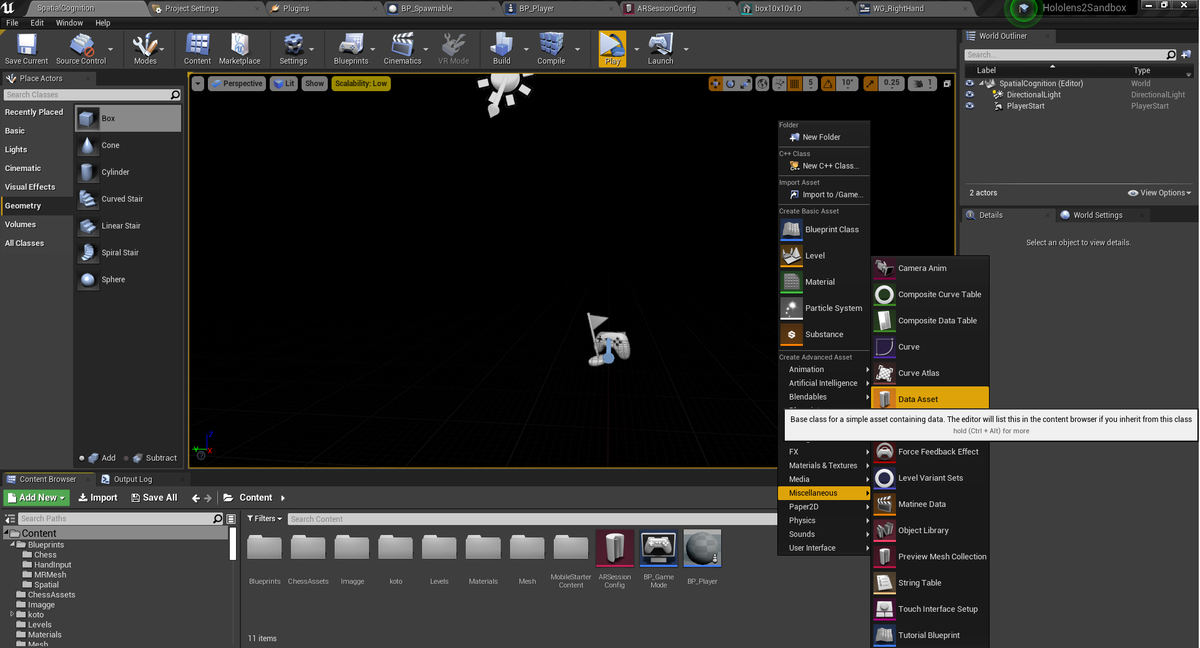1200x648 pixels.
Task: Click New Folder in context menu
Action: click(x=822, y=137)
